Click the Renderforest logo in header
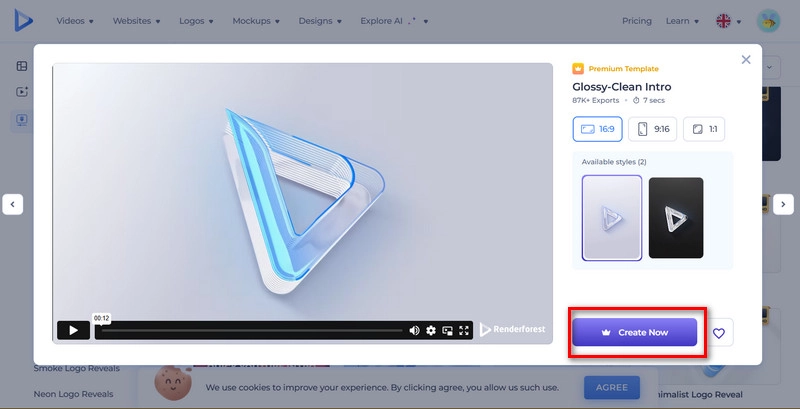The width and height of the screenshot is (800, 409). pos(24,20)
